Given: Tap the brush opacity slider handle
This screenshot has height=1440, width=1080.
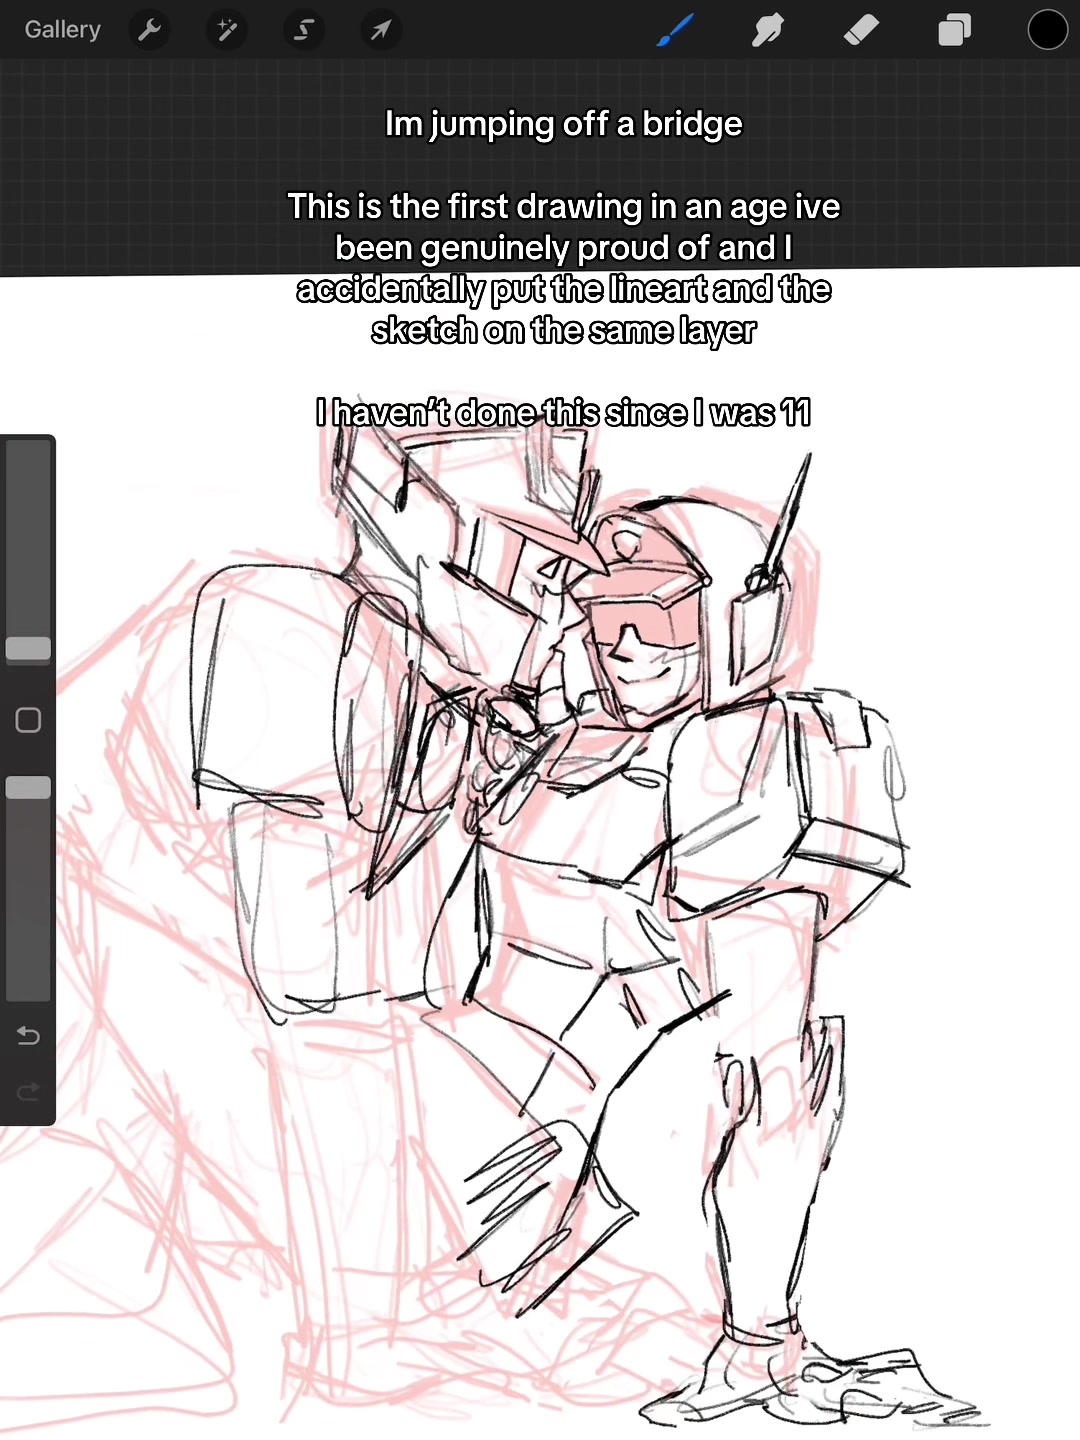Looking at the screenshot, I should [x=28, y=787].
